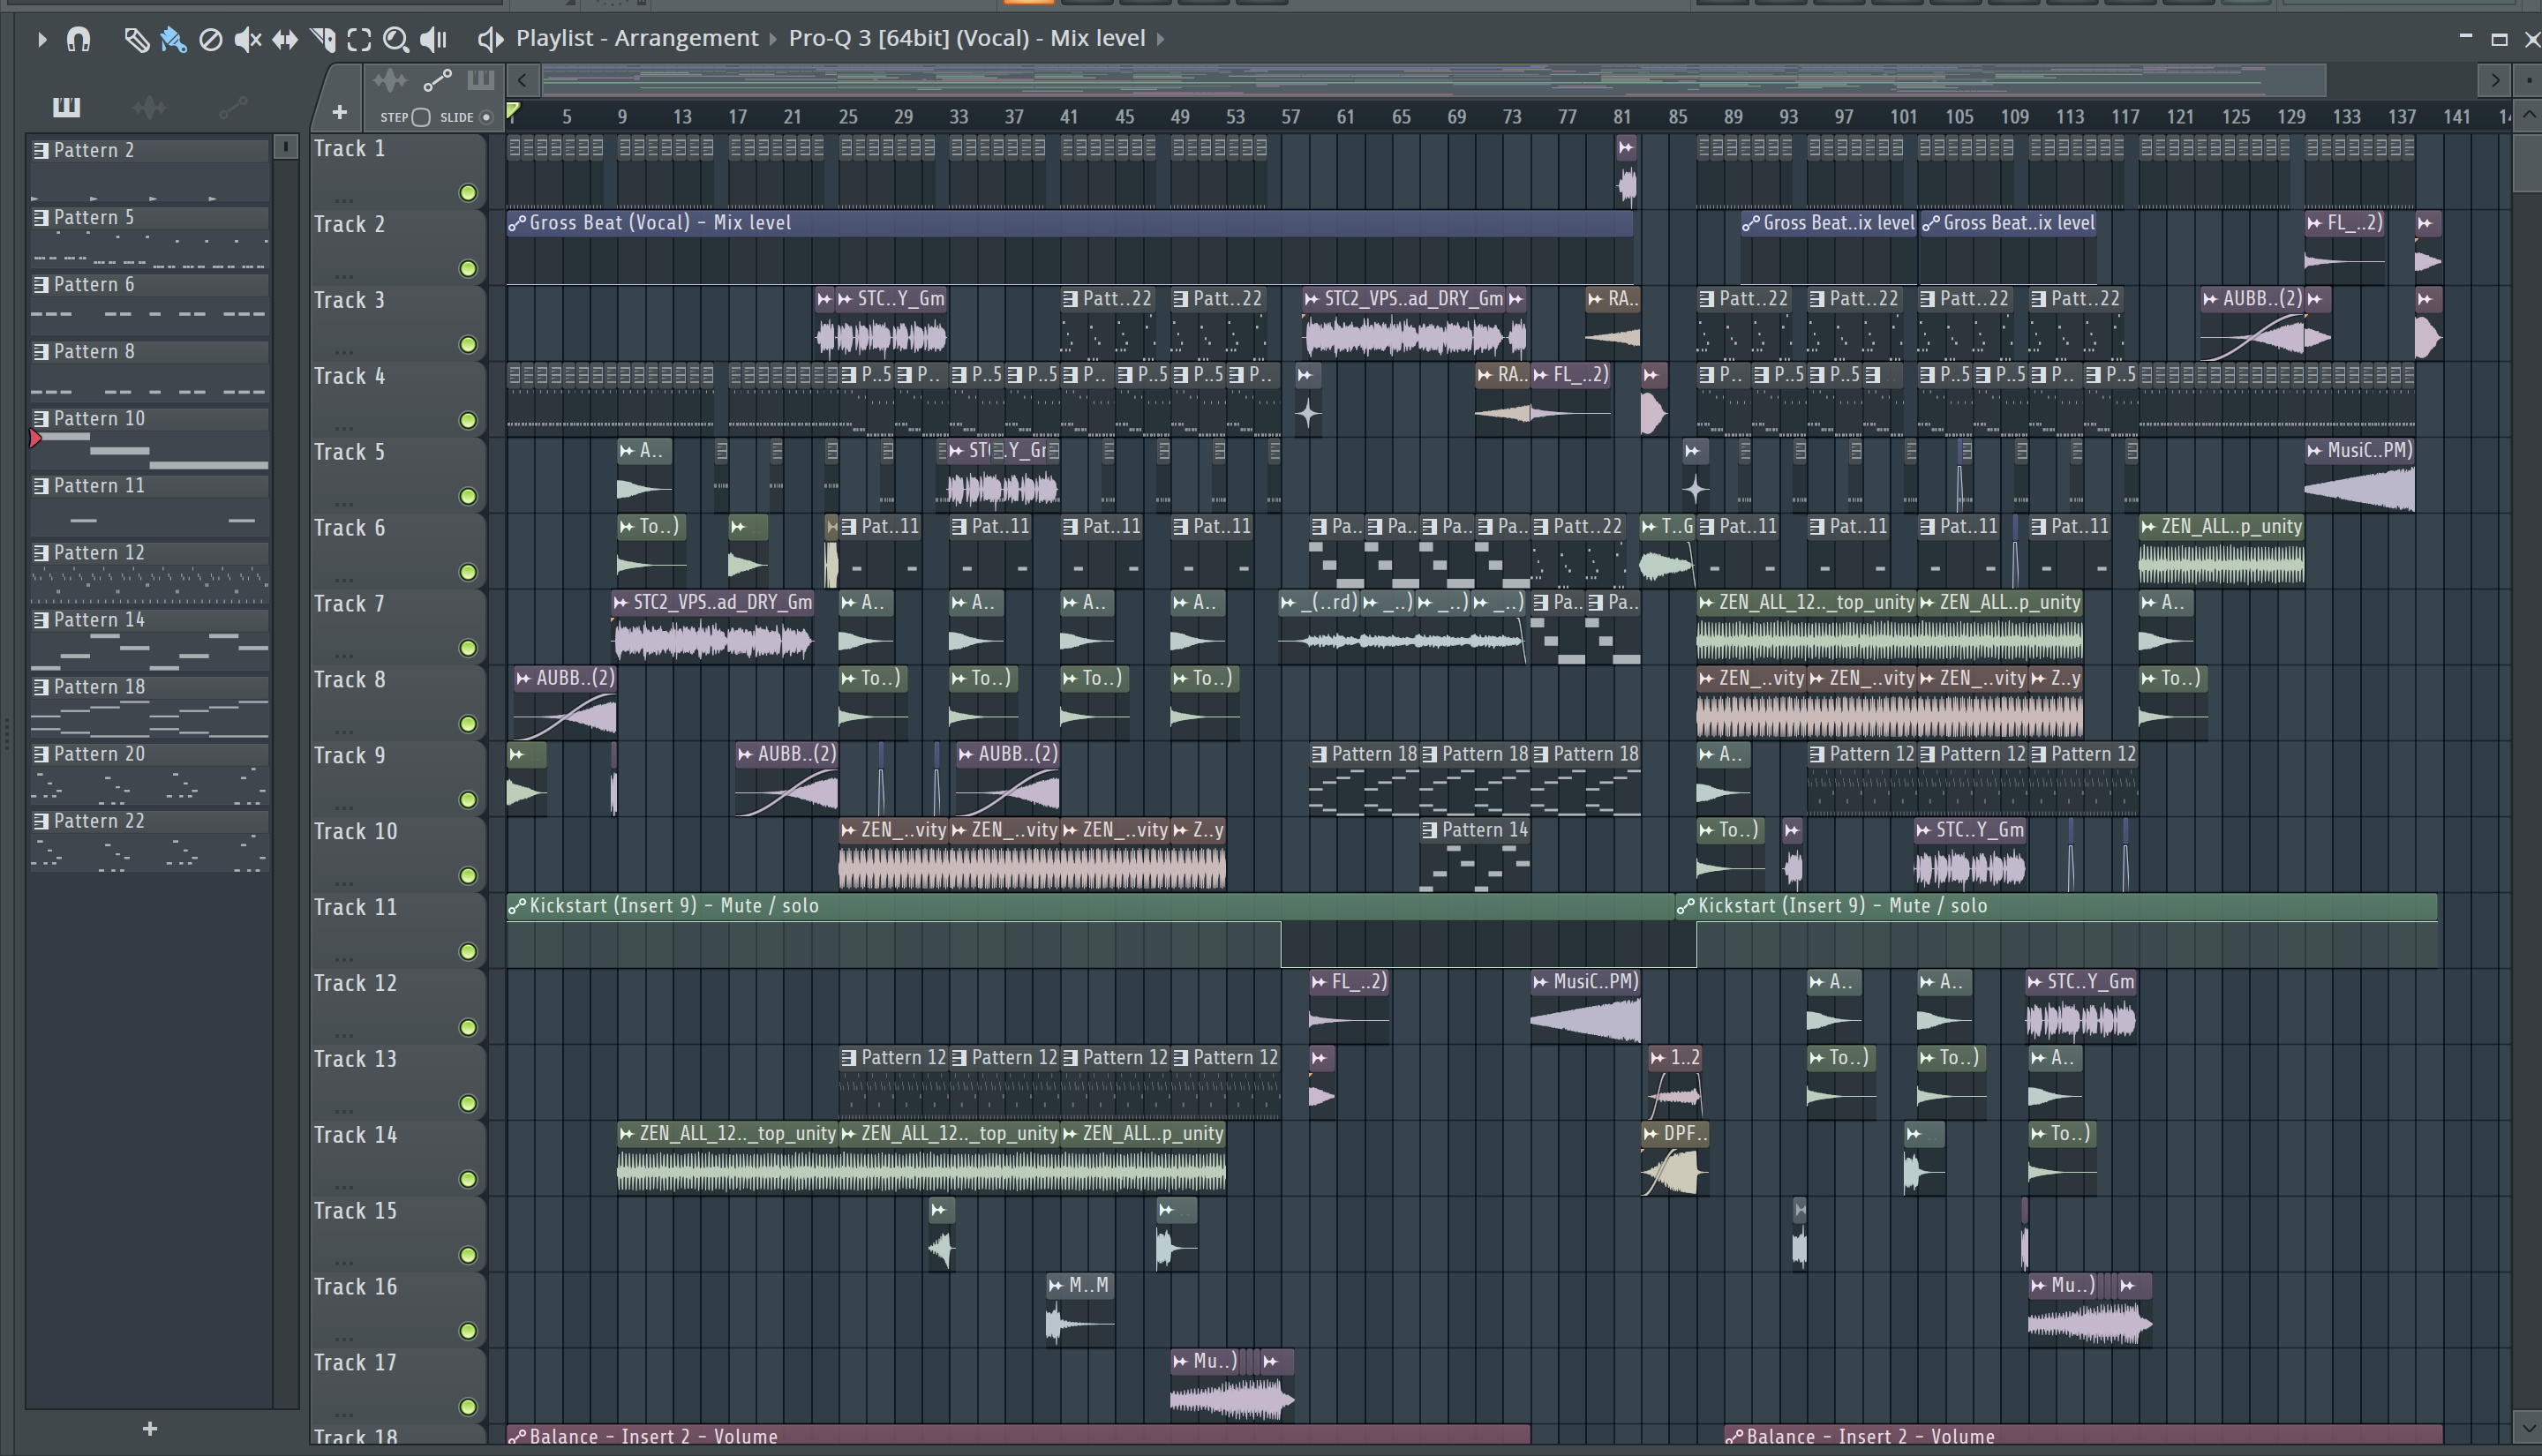Screen dimensions: 2542x1456
Task: Click the audio clip focus icon
Action: click(389, 80)
